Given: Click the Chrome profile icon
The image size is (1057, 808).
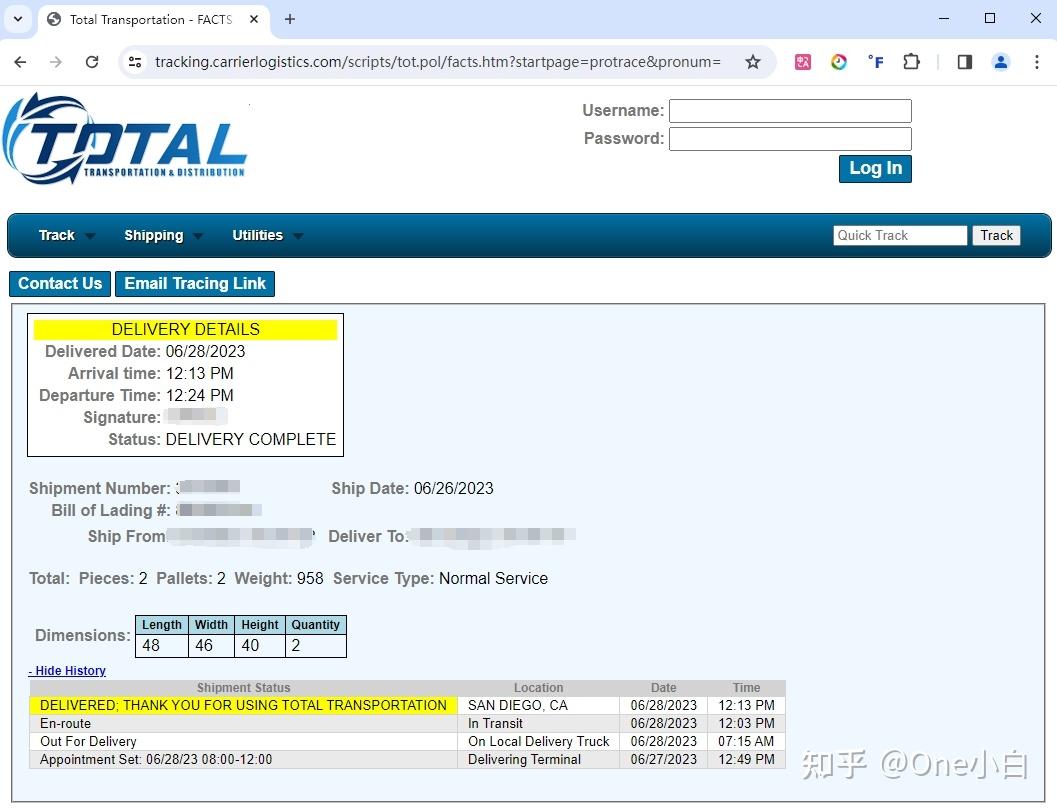Looking at the screenshot, I should pos(1001,61).
